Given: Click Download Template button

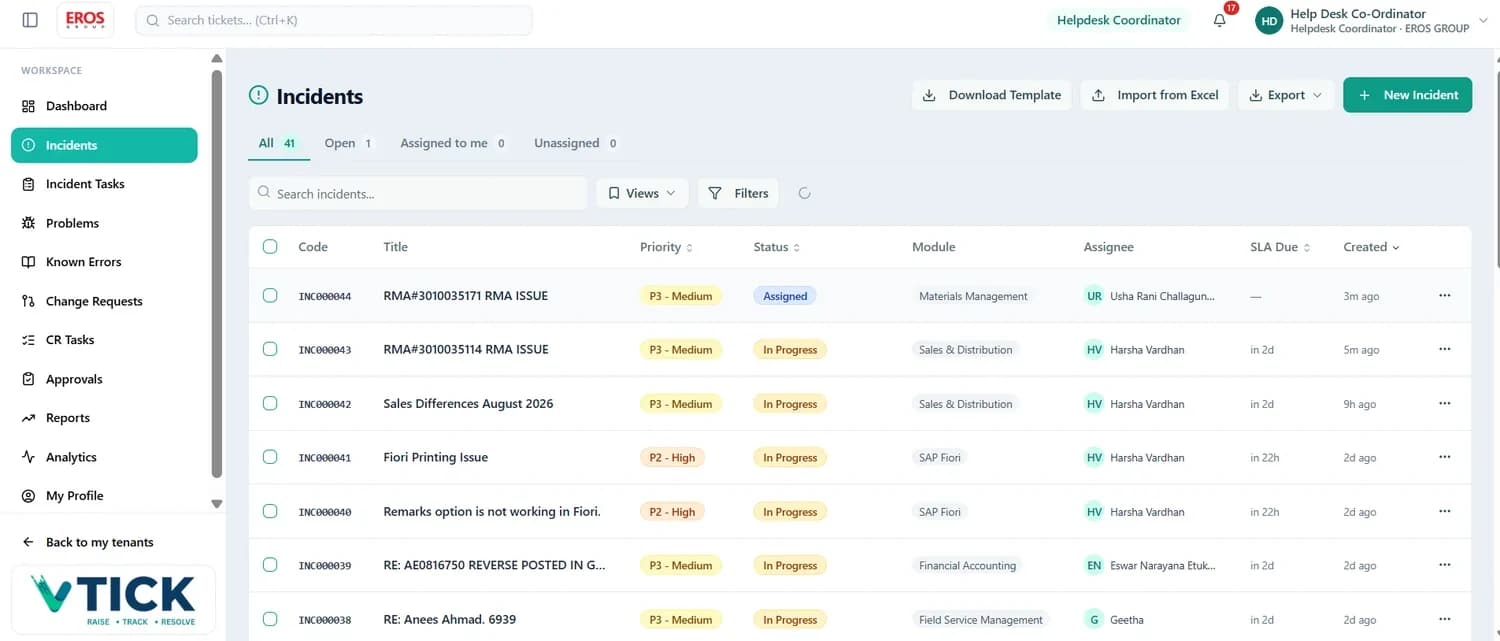Looking at the screenshot, I should tap(991, 95).
